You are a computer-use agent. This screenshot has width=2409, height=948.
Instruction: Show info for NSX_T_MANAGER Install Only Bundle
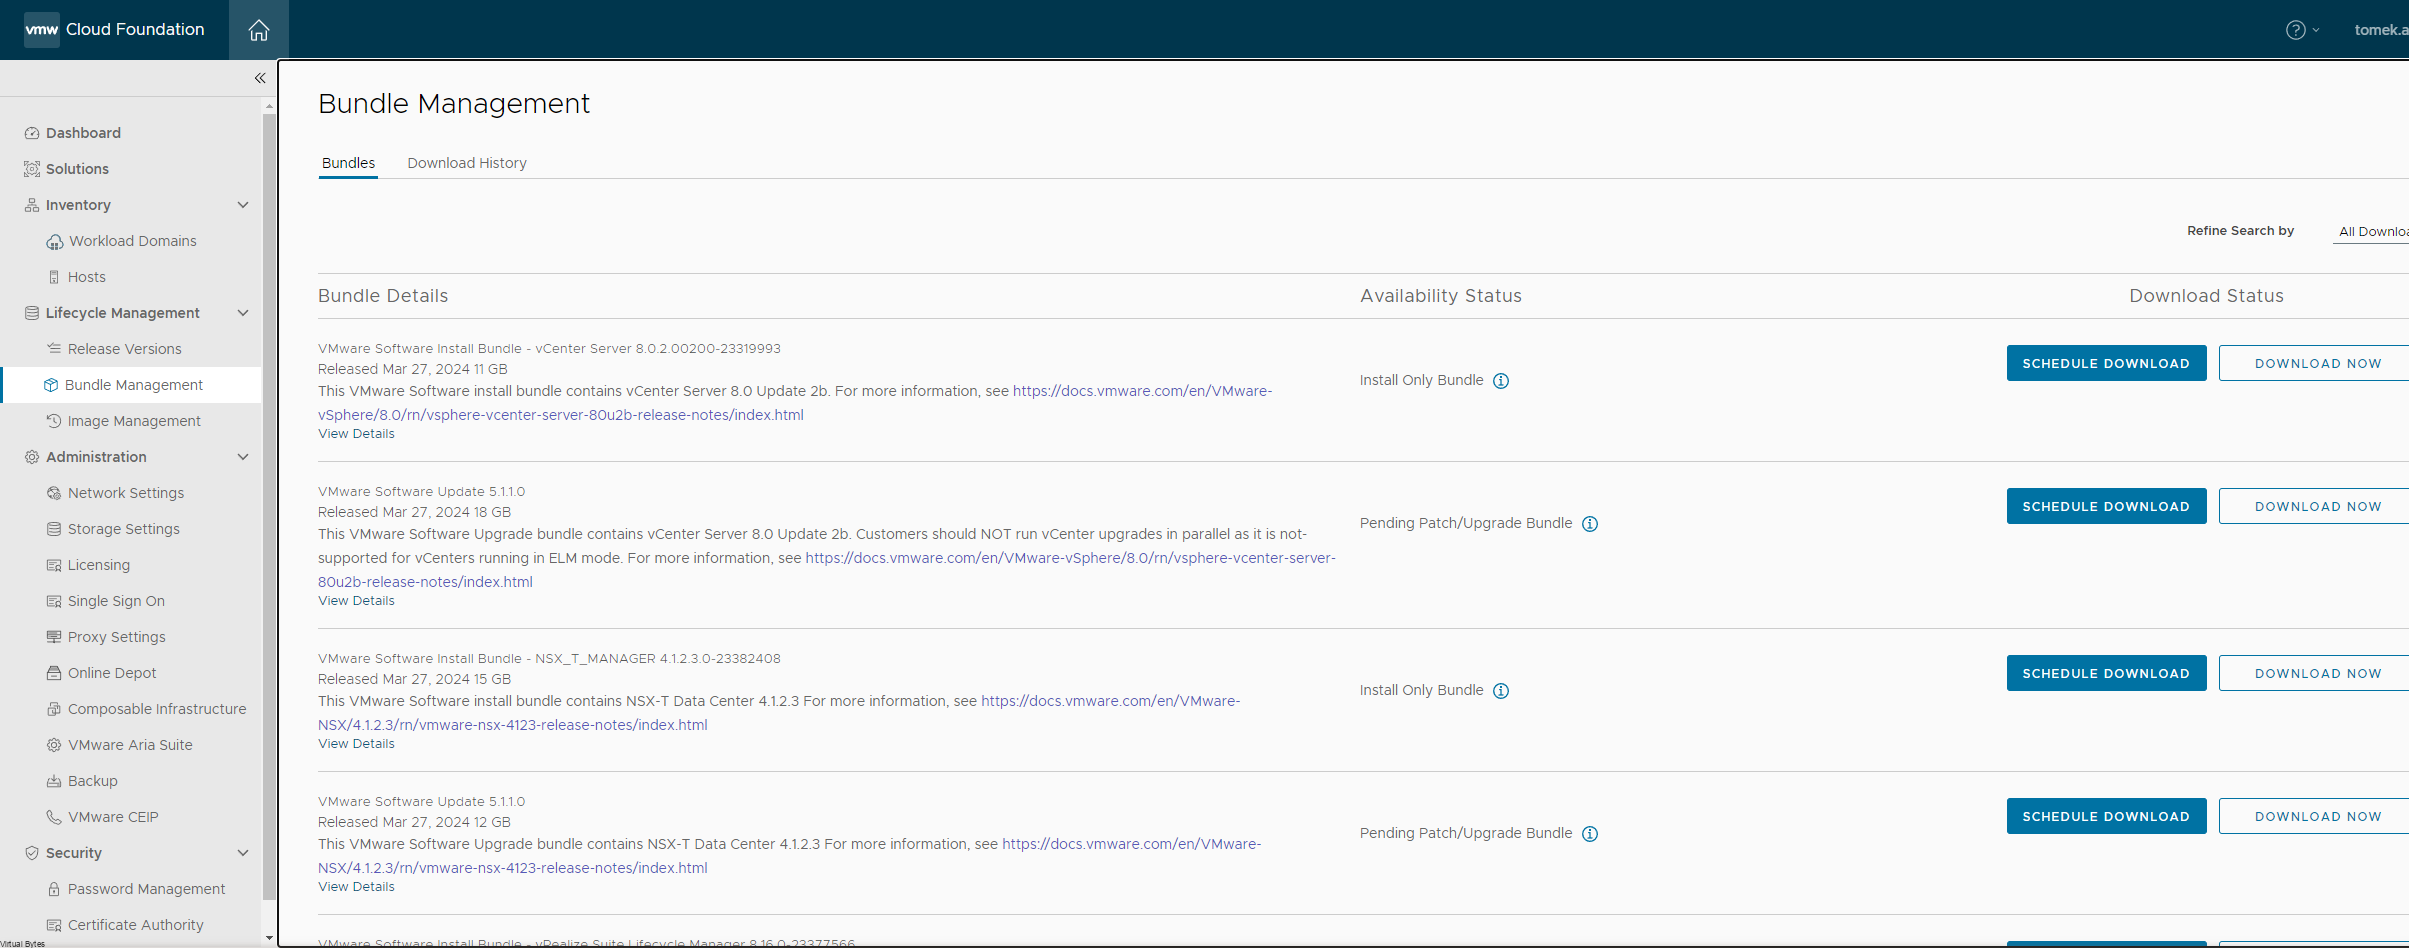point(1501,691)
